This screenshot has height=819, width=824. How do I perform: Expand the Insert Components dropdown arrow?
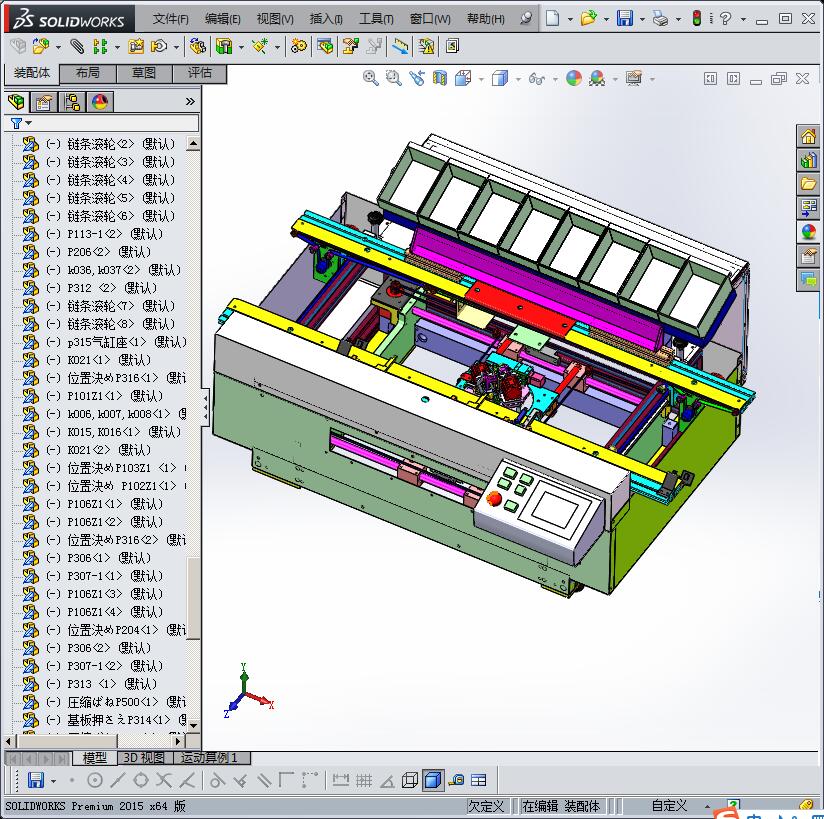[x=58, y=47]
